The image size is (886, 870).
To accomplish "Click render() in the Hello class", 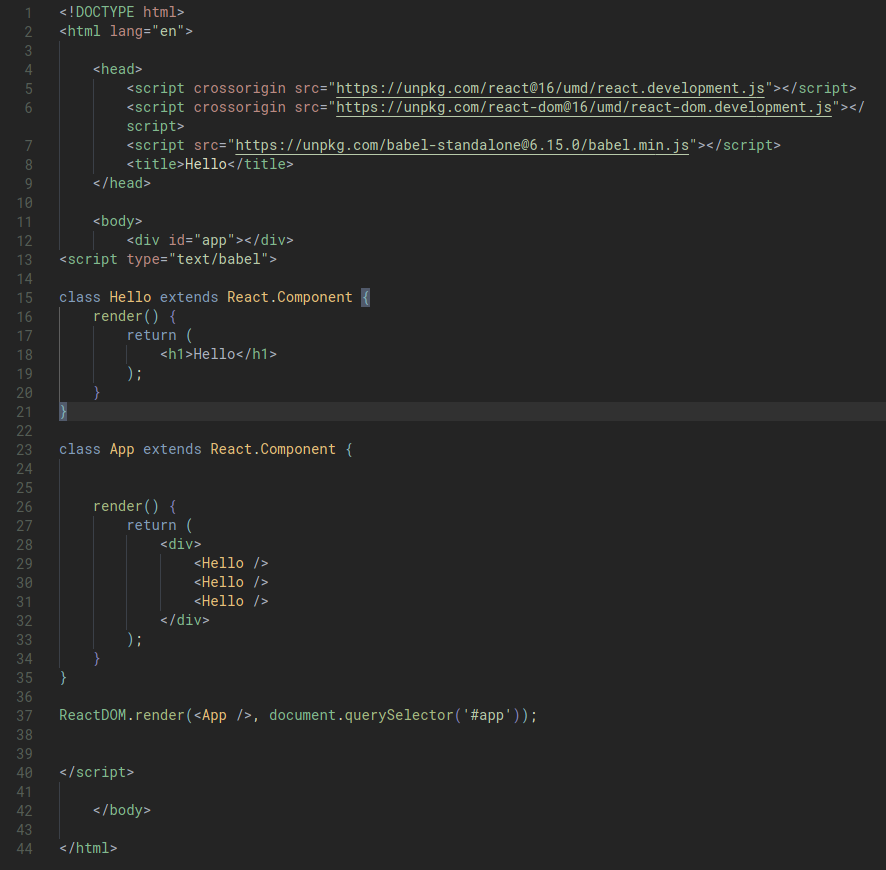I will [126, 316].
